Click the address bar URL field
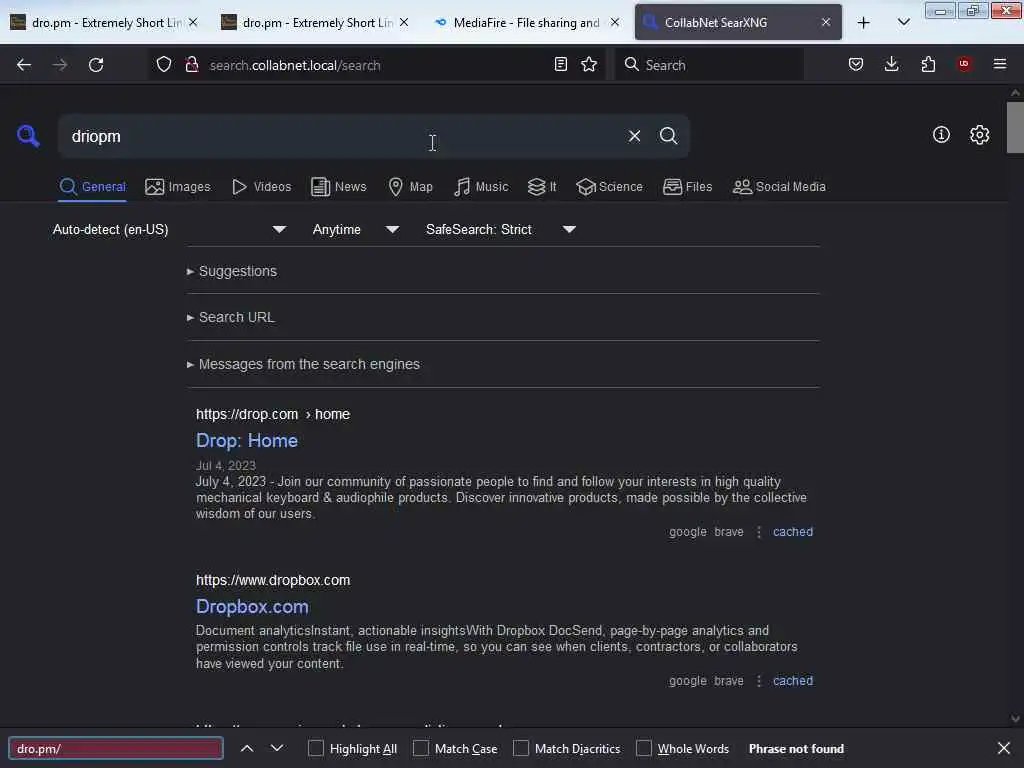 coord(376,65)
